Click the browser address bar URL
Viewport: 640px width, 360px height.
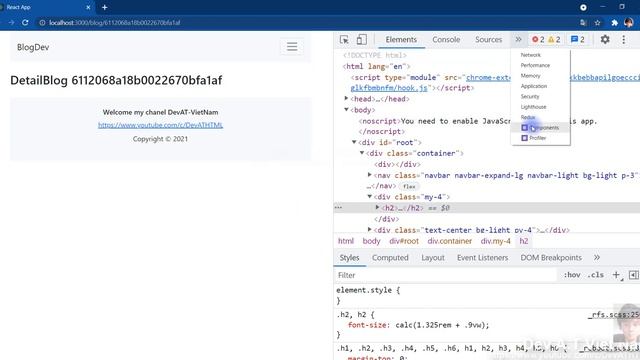115,22
